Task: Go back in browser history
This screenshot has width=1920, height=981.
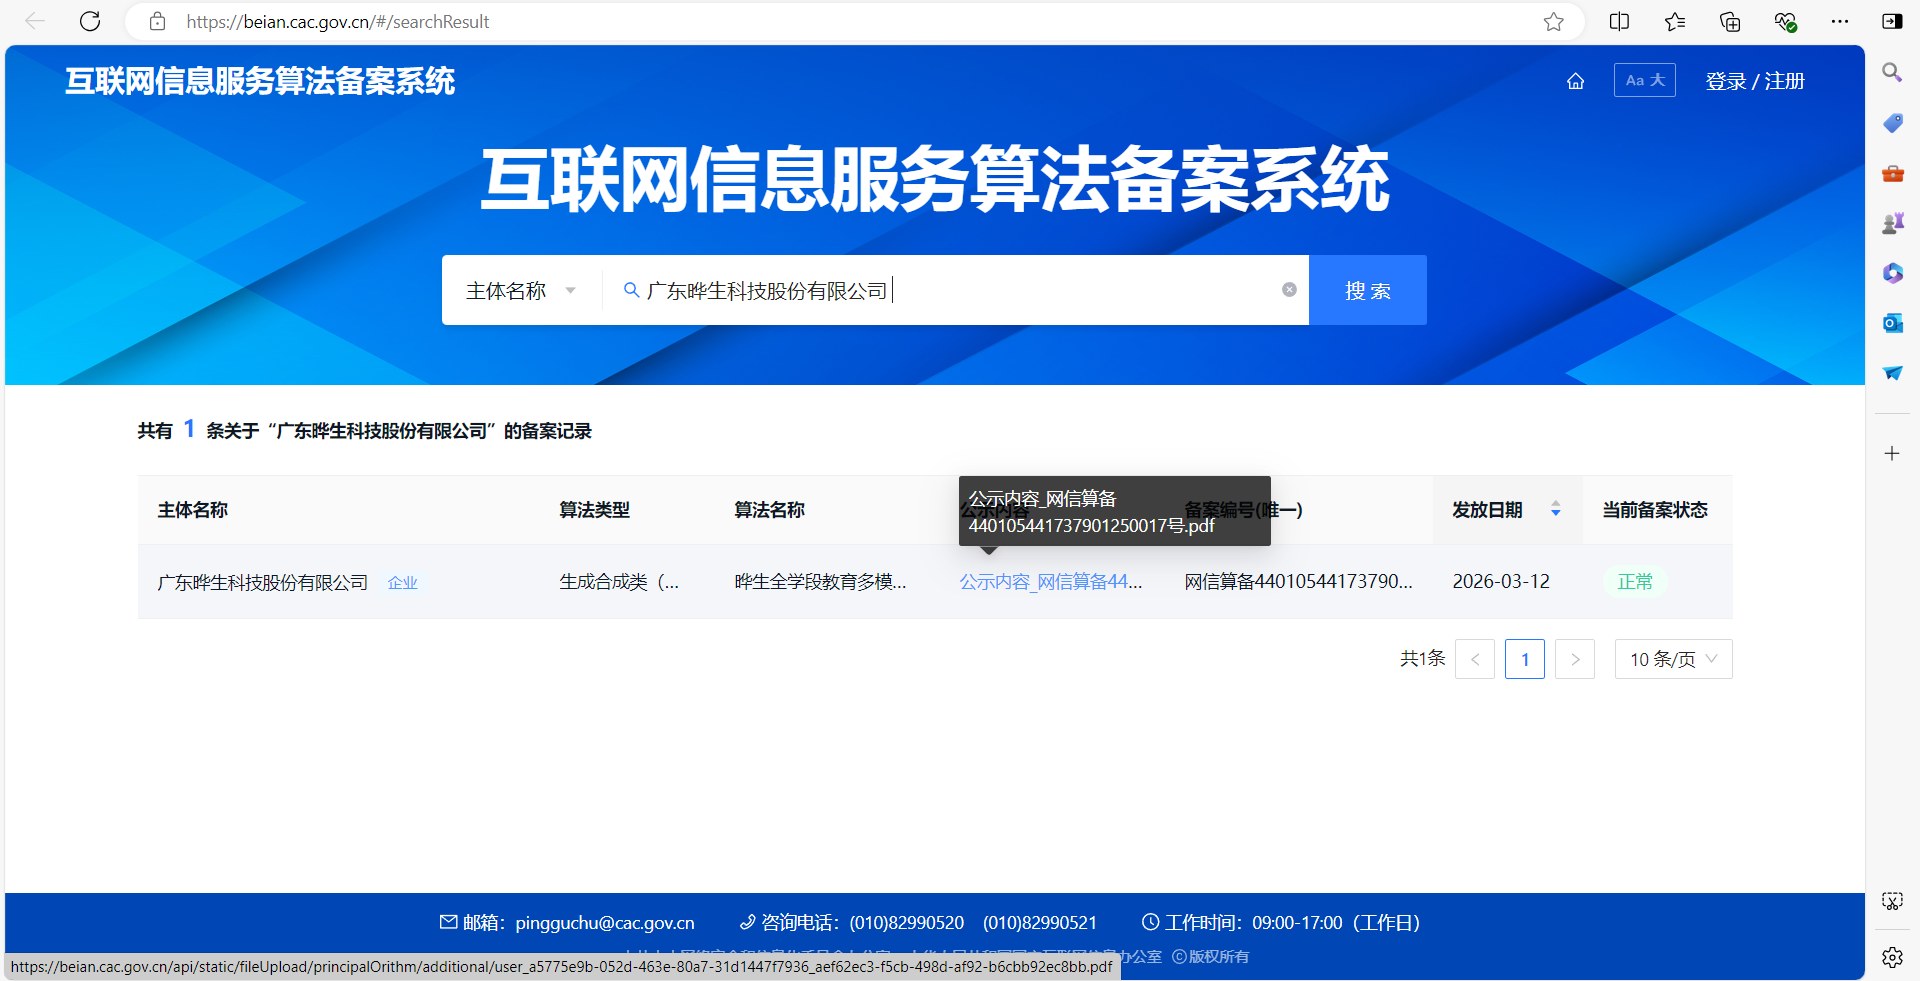Action: click(x=35, y=21)
